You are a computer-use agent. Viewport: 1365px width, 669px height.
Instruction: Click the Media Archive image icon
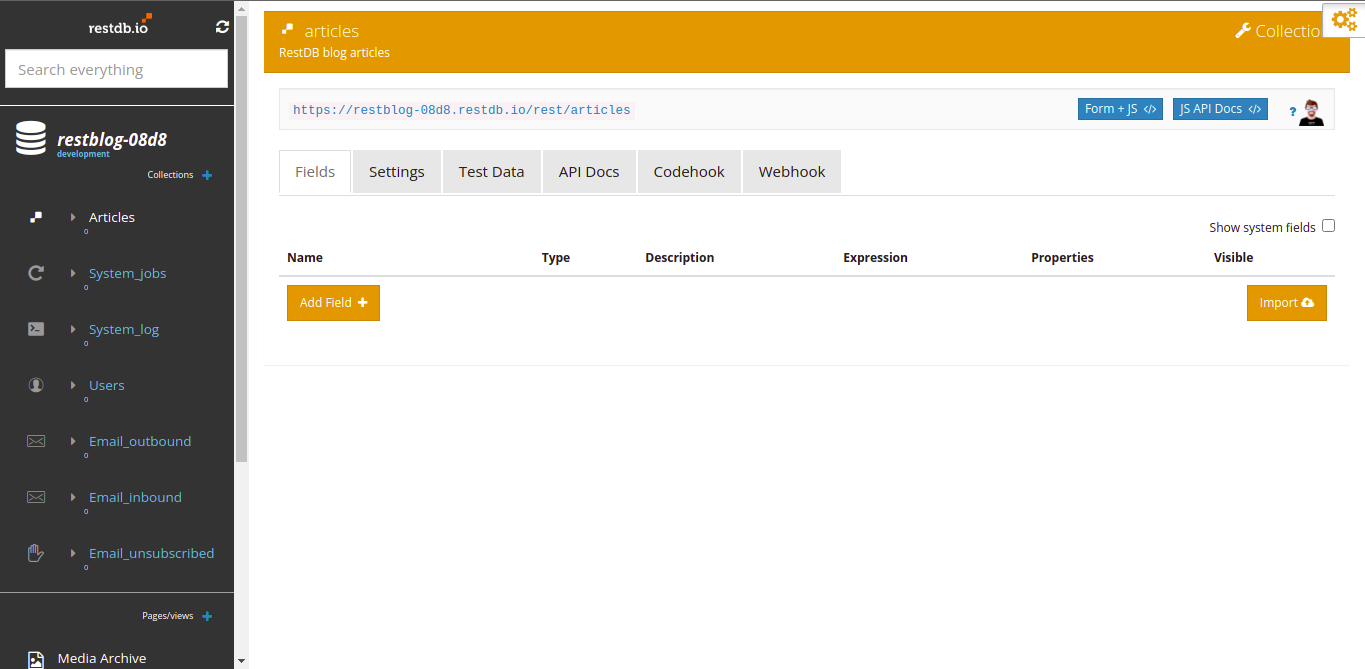point(36,659)
